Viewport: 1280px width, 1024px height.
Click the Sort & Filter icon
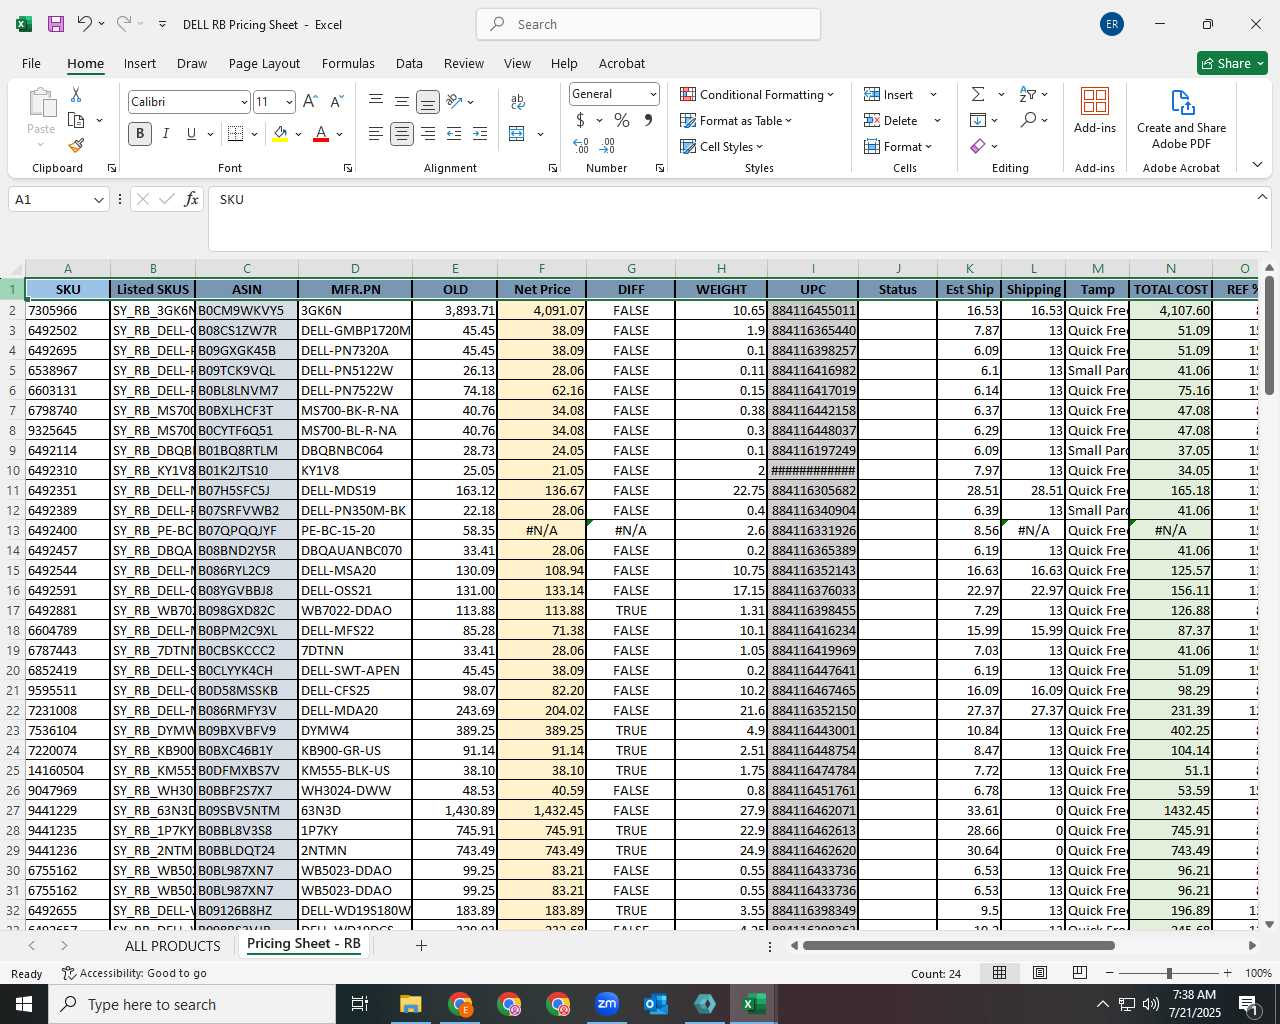1027,94
